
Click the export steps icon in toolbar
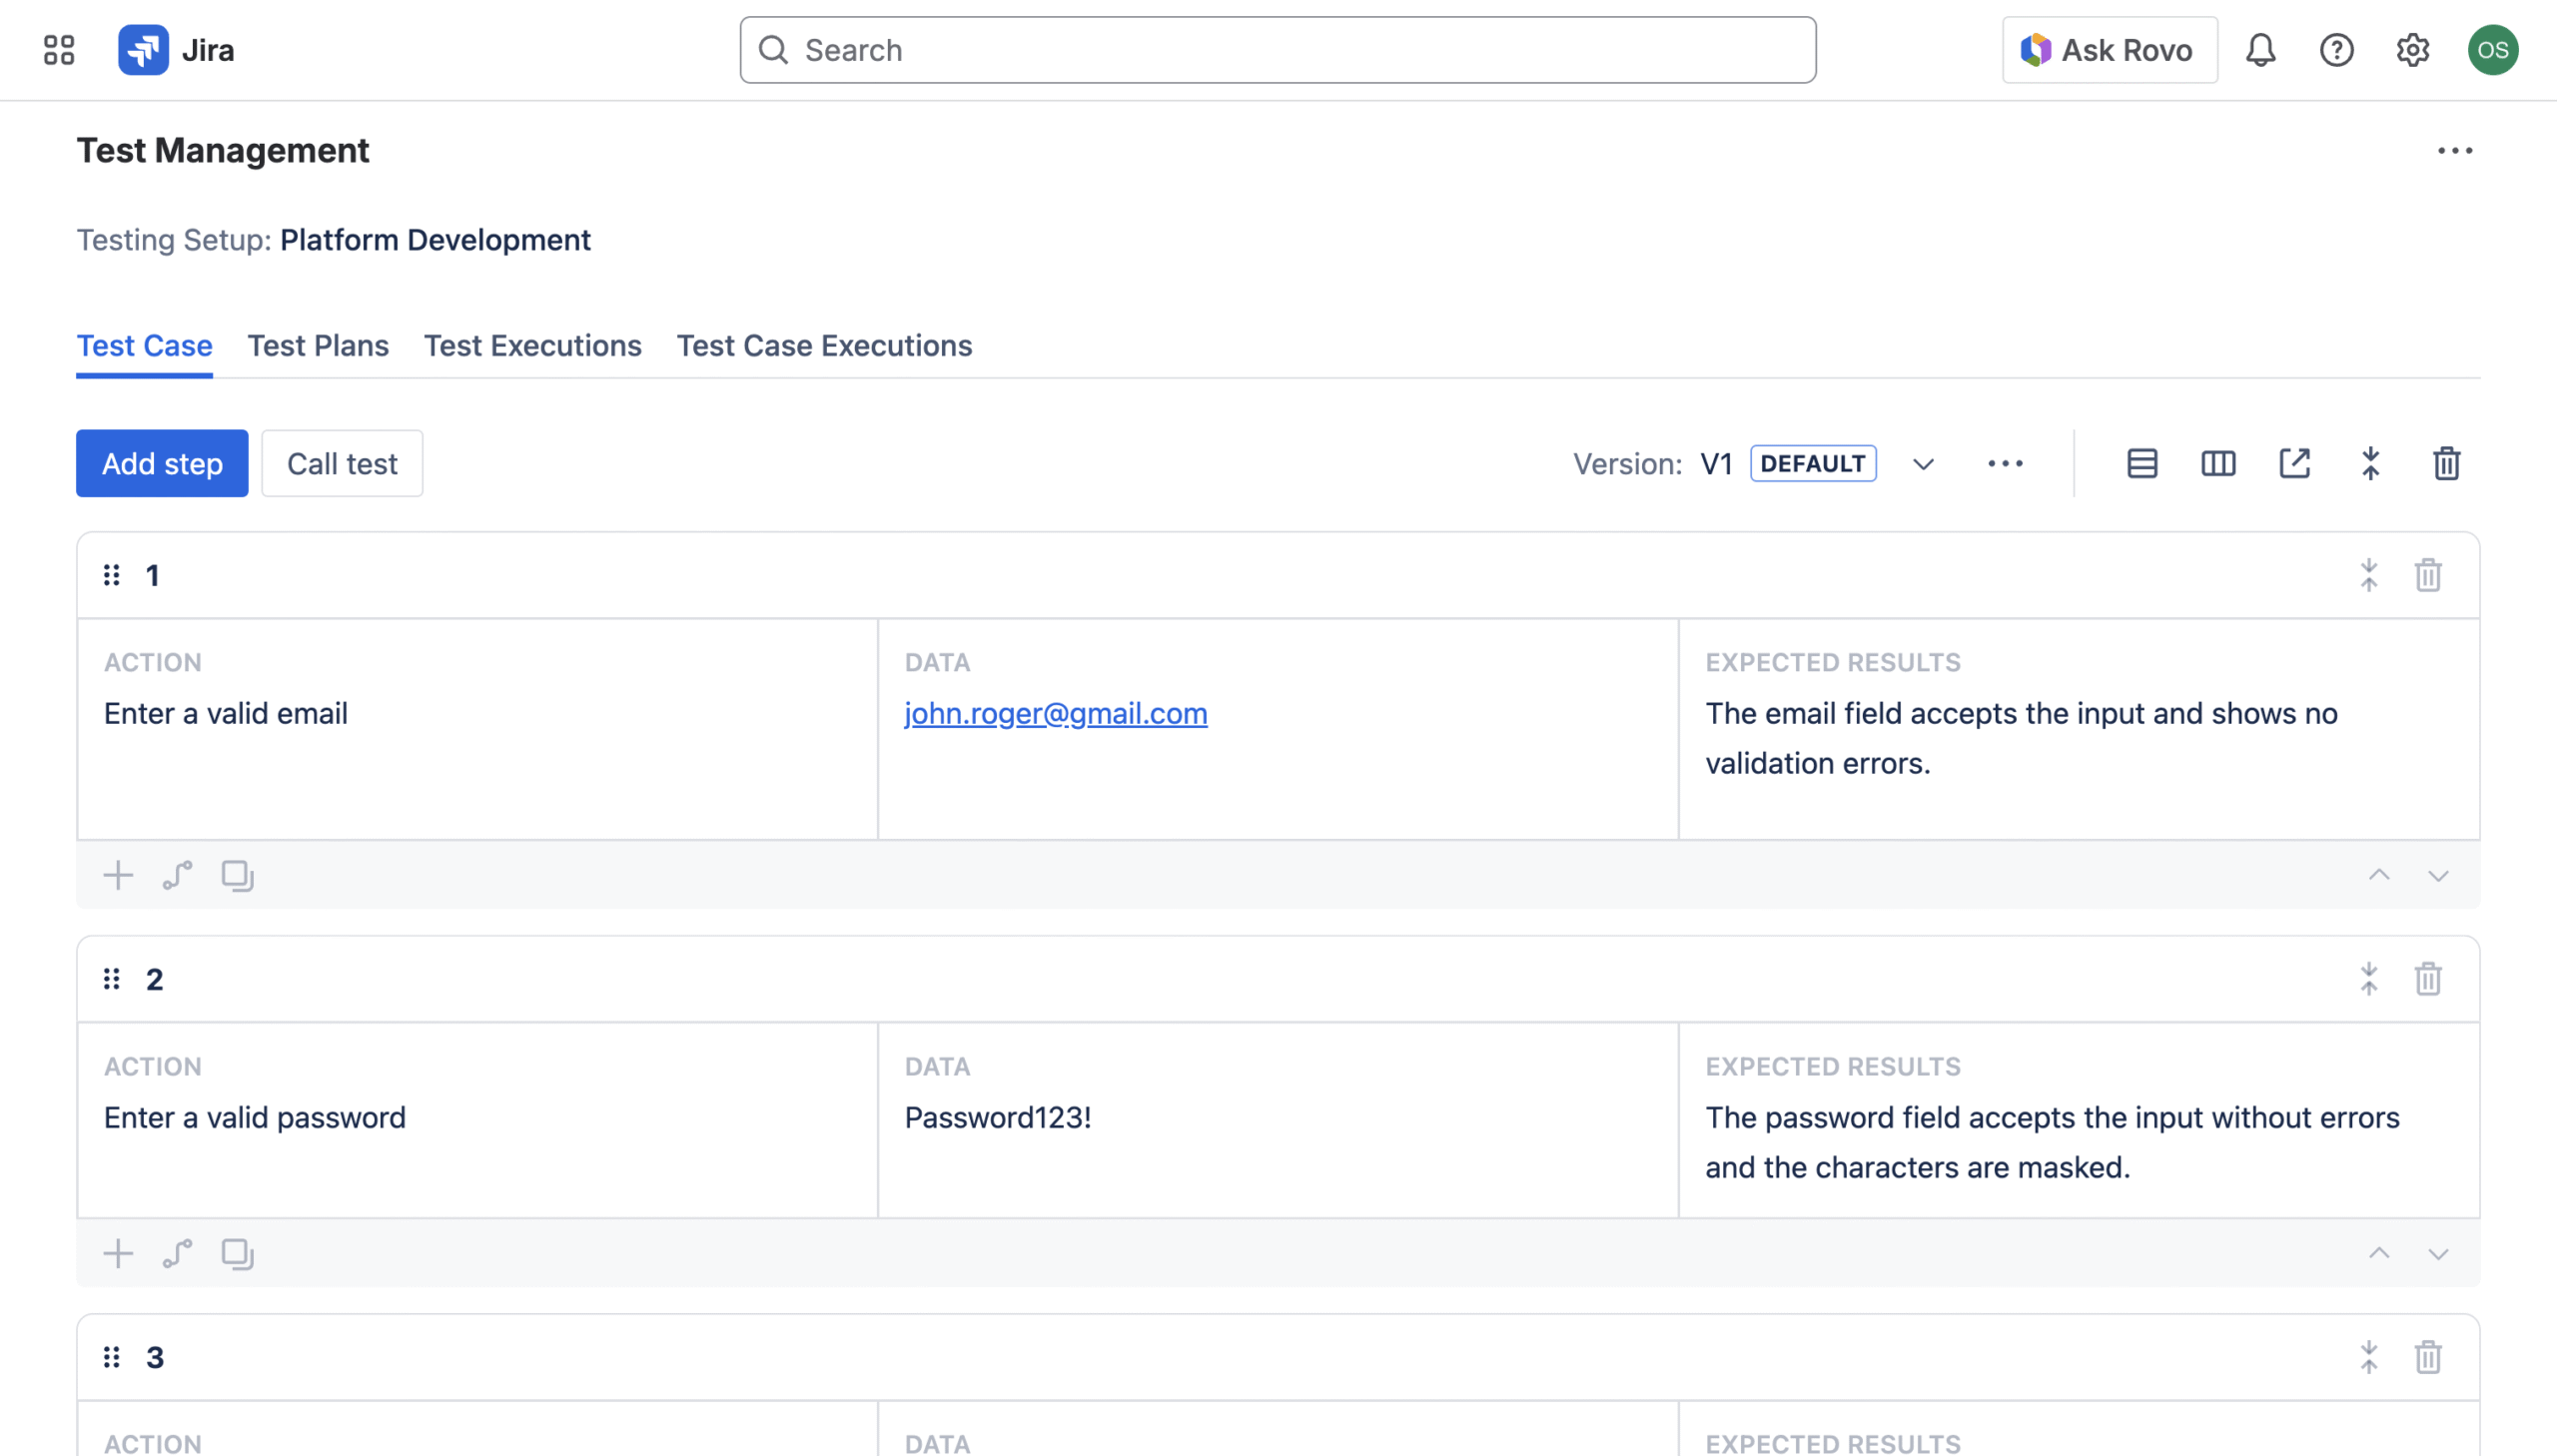click(2294, 464)
